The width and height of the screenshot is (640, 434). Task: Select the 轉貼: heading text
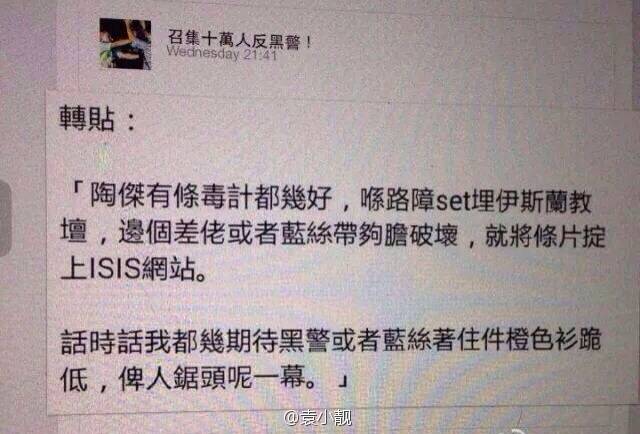(98, 119)
